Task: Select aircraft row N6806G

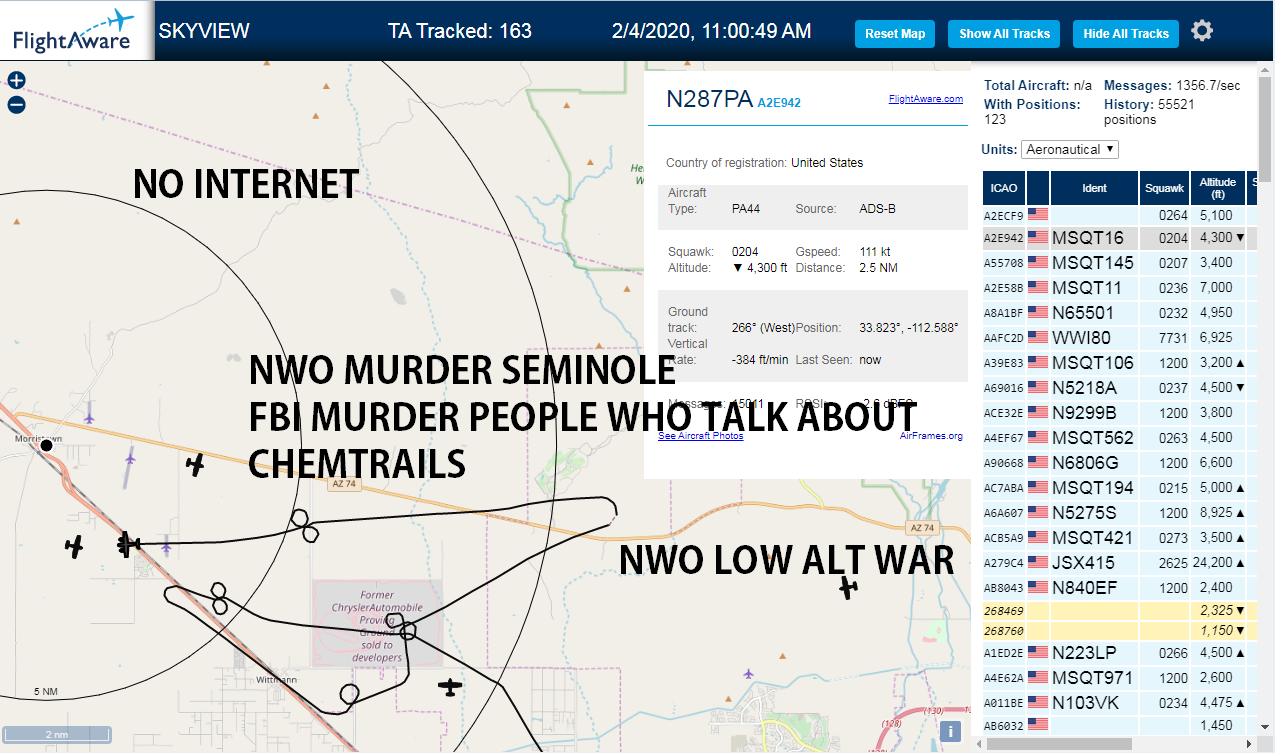Action: tap(1120, 463)
